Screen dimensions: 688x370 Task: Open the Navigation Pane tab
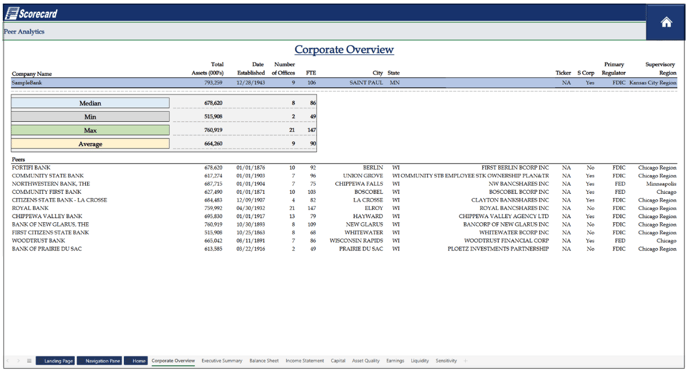pos(100,361)
